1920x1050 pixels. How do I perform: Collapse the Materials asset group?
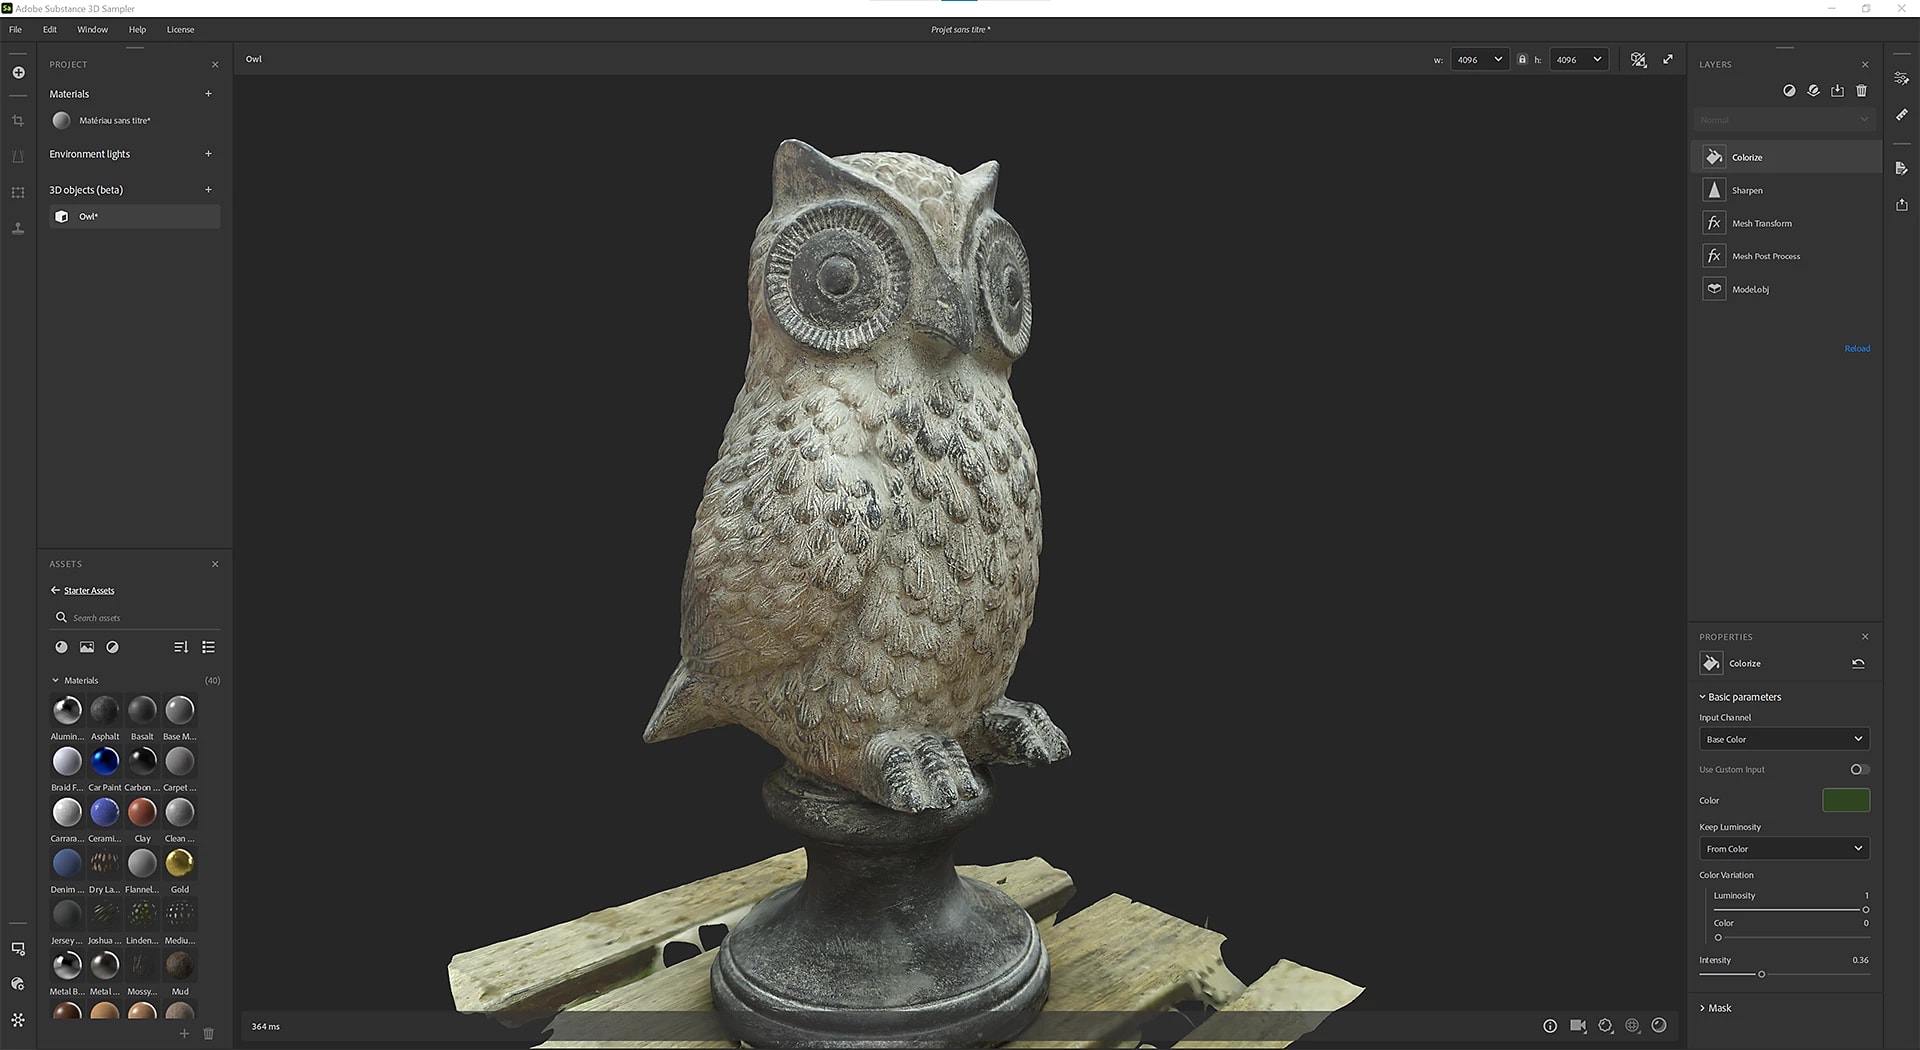(55, 680)
